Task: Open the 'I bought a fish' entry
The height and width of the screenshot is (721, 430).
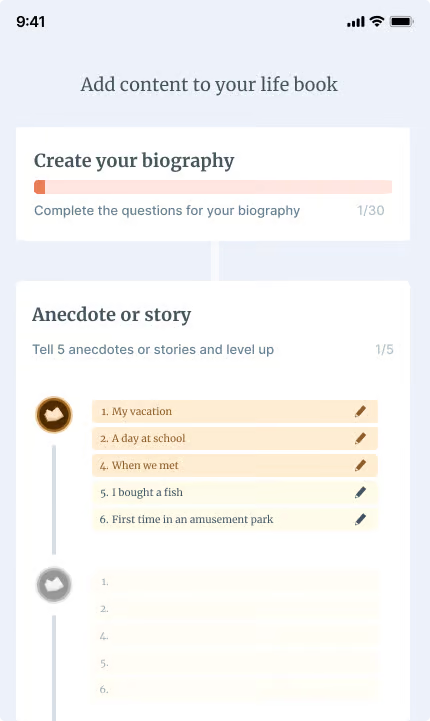Action: (235, 492)
